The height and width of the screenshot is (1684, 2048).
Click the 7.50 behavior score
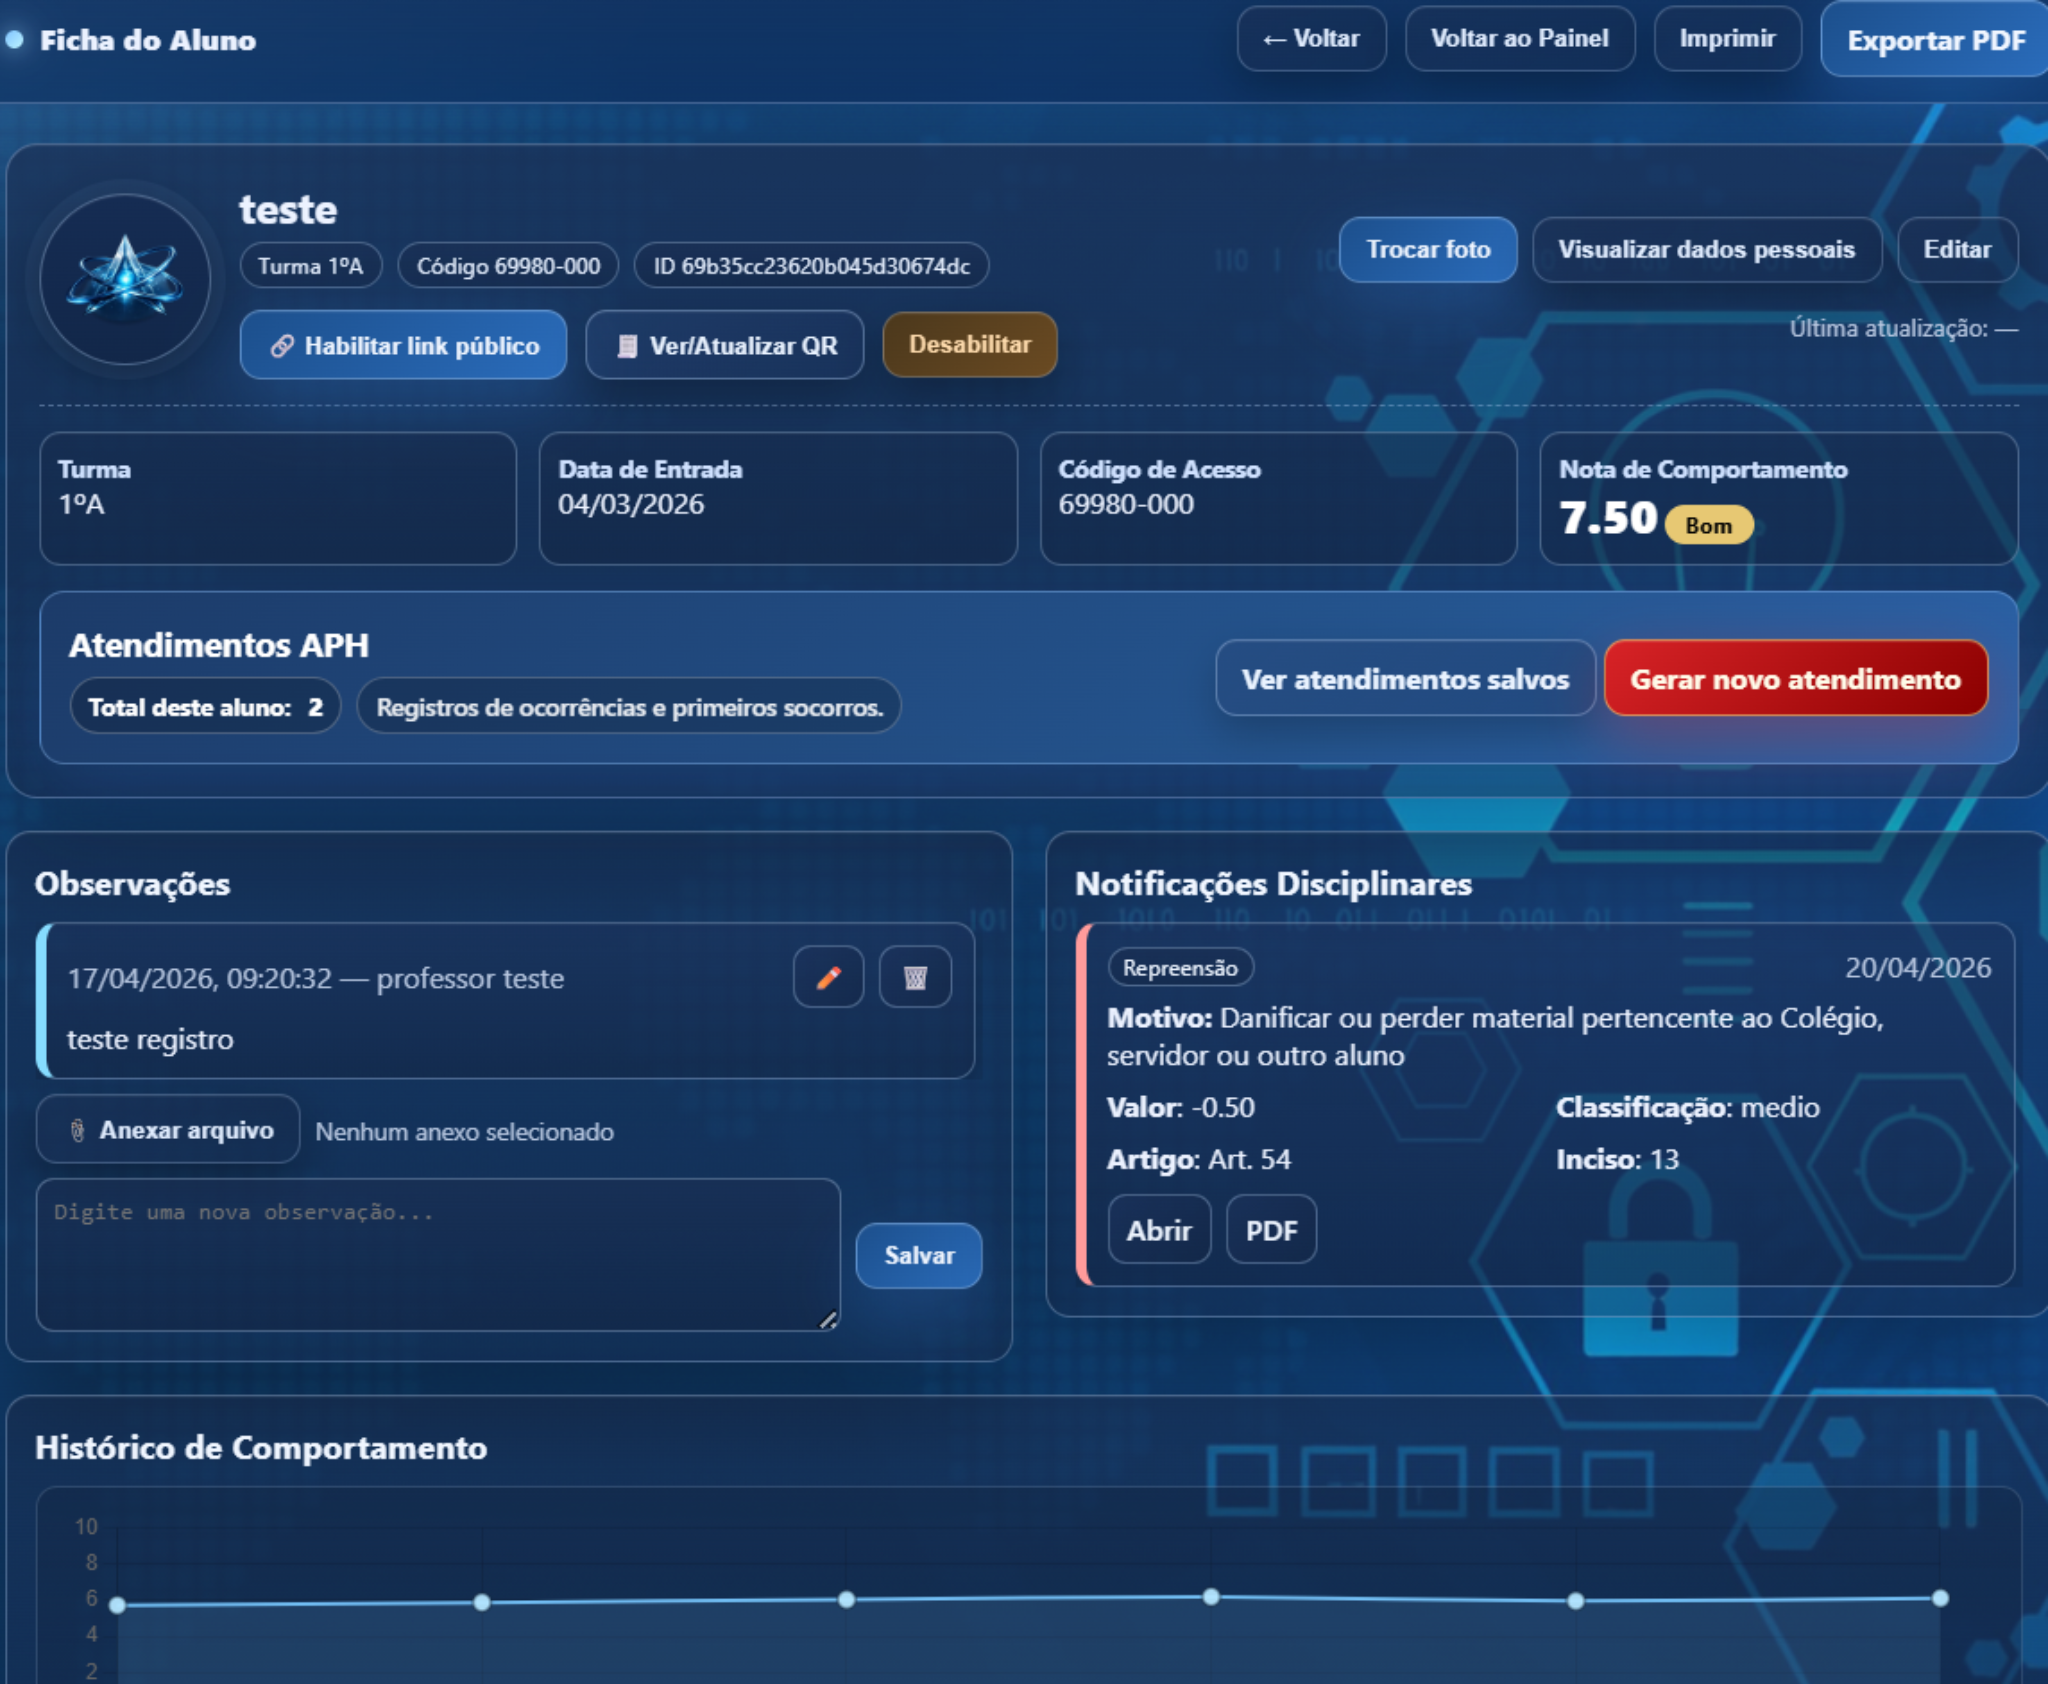pyautogui.click(x=1608, y=518)
